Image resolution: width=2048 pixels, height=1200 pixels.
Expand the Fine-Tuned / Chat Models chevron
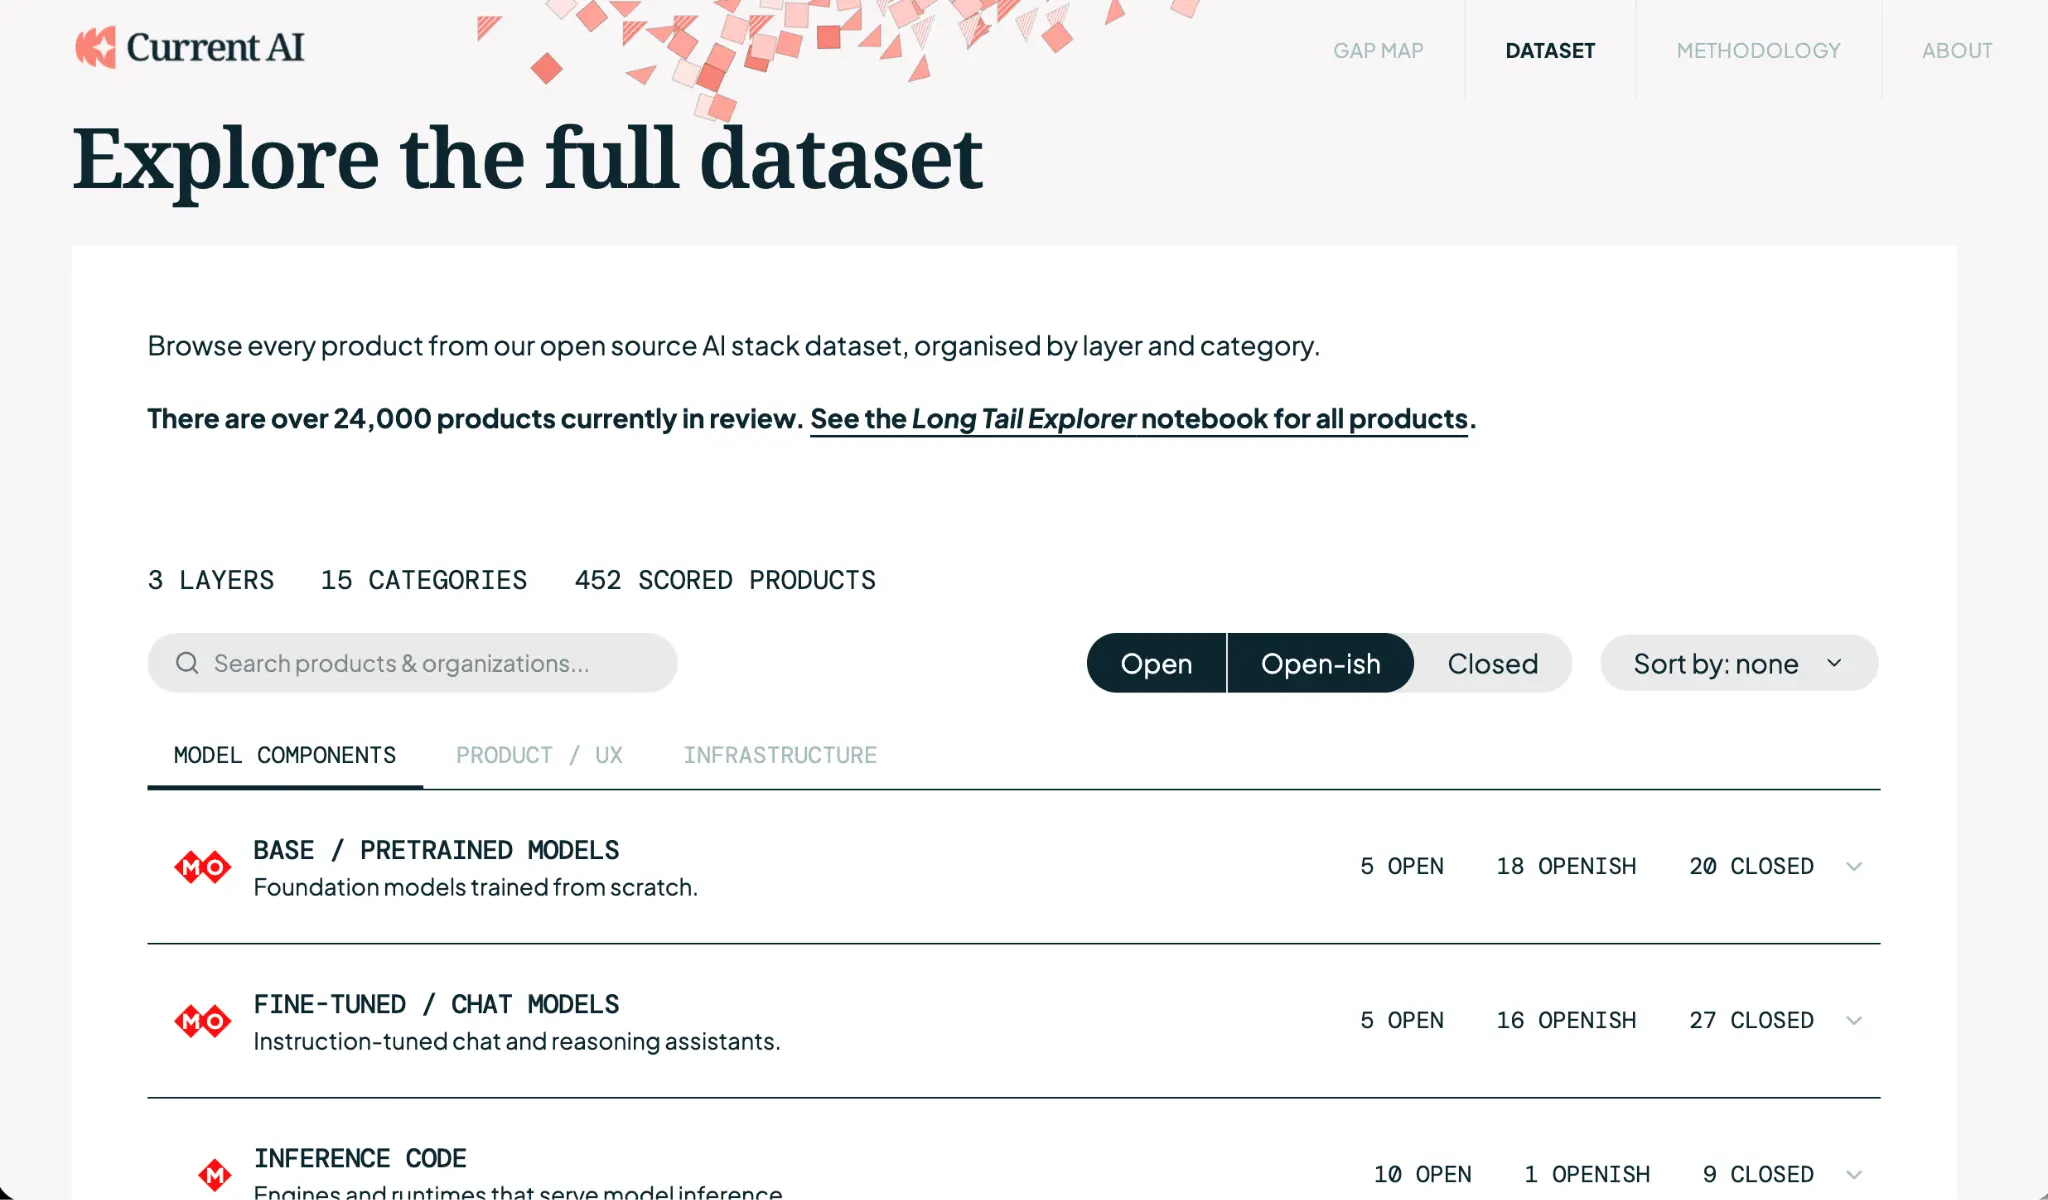click(x=1854, y=1021)
